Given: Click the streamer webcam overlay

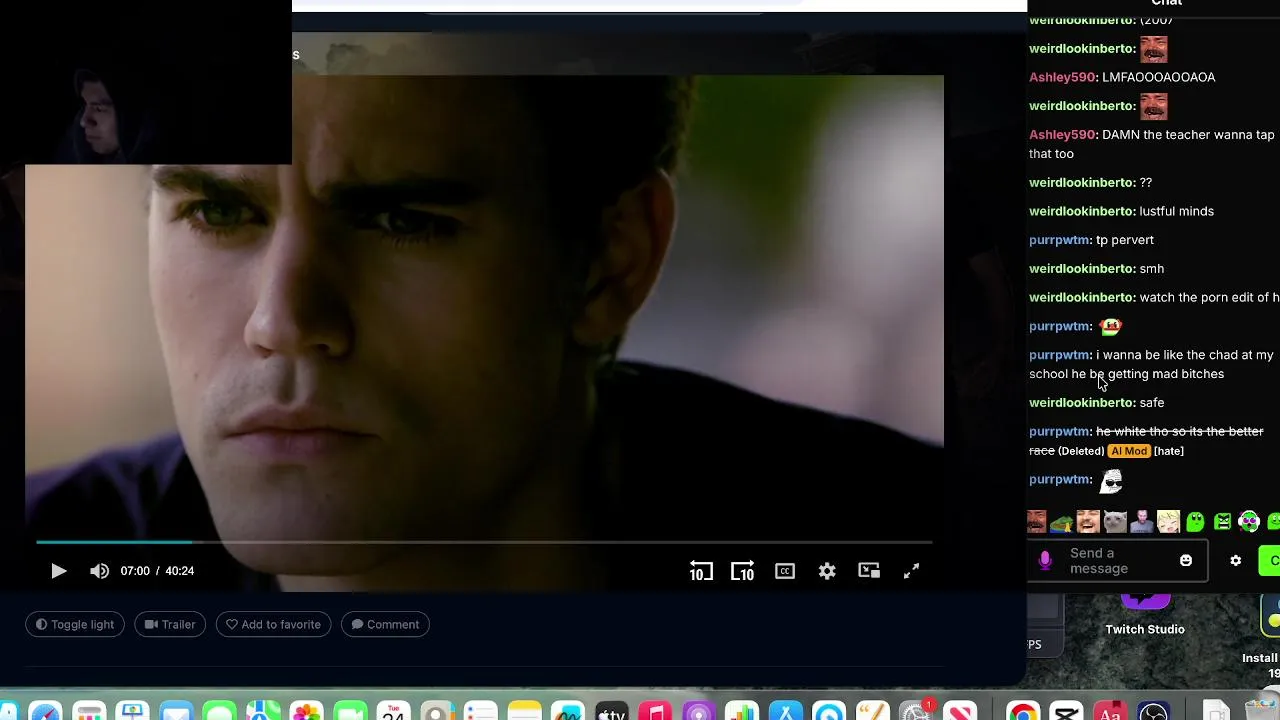Looking at the screenshot, I should (x=146, y=82).
